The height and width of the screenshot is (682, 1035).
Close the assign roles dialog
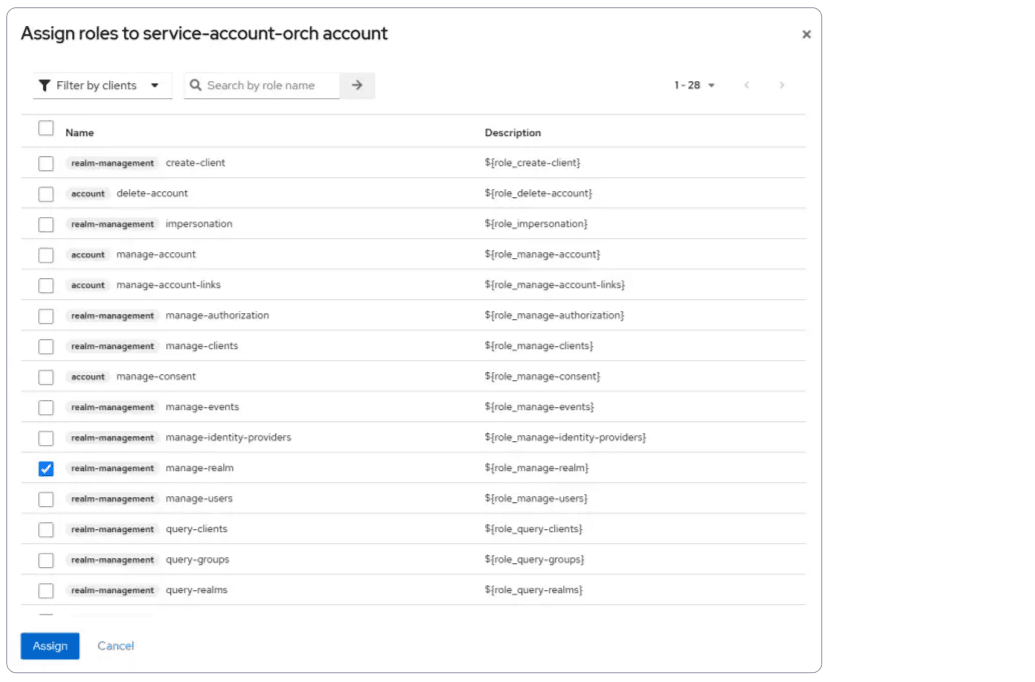pos(806,35)
